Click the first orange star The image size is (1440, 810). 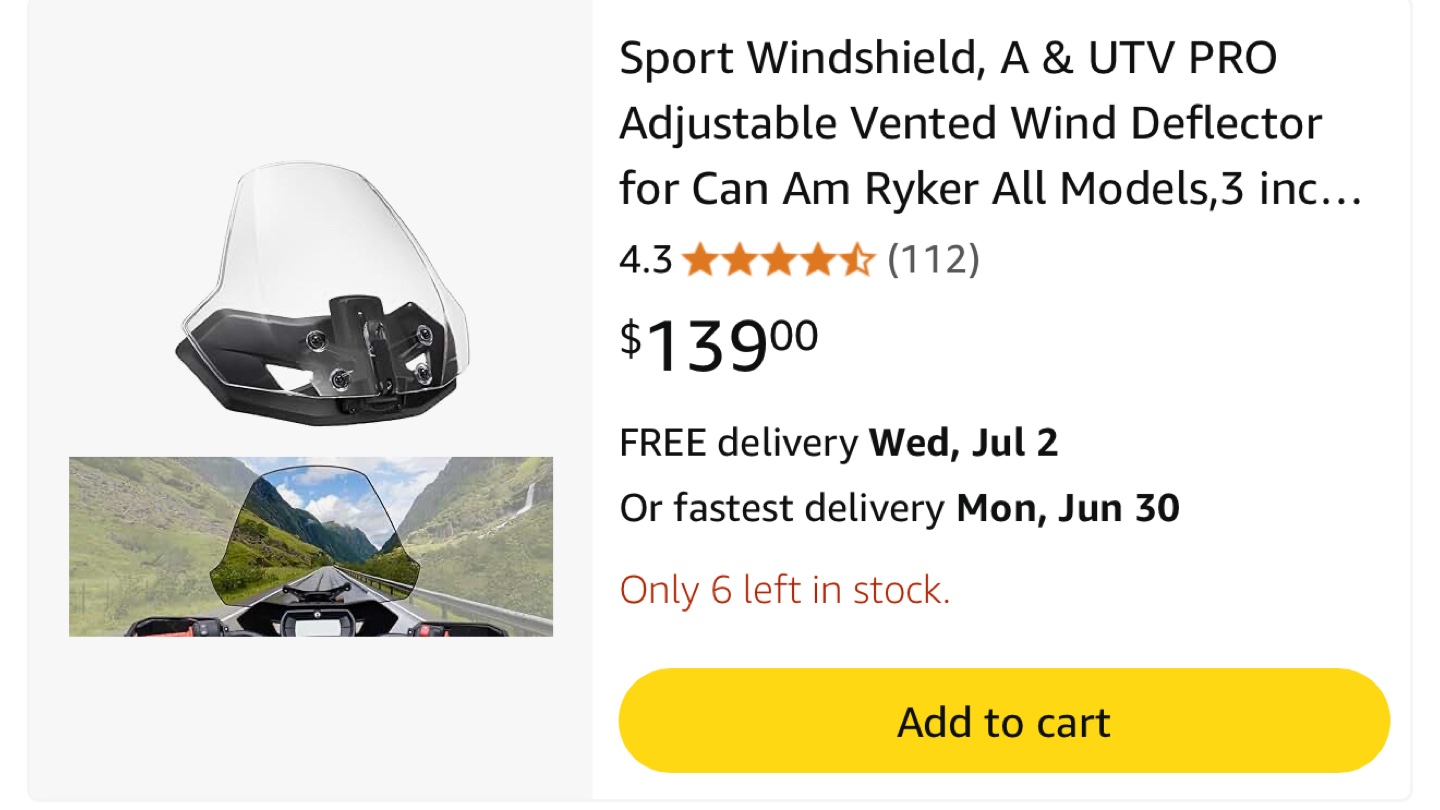point(699,261)
